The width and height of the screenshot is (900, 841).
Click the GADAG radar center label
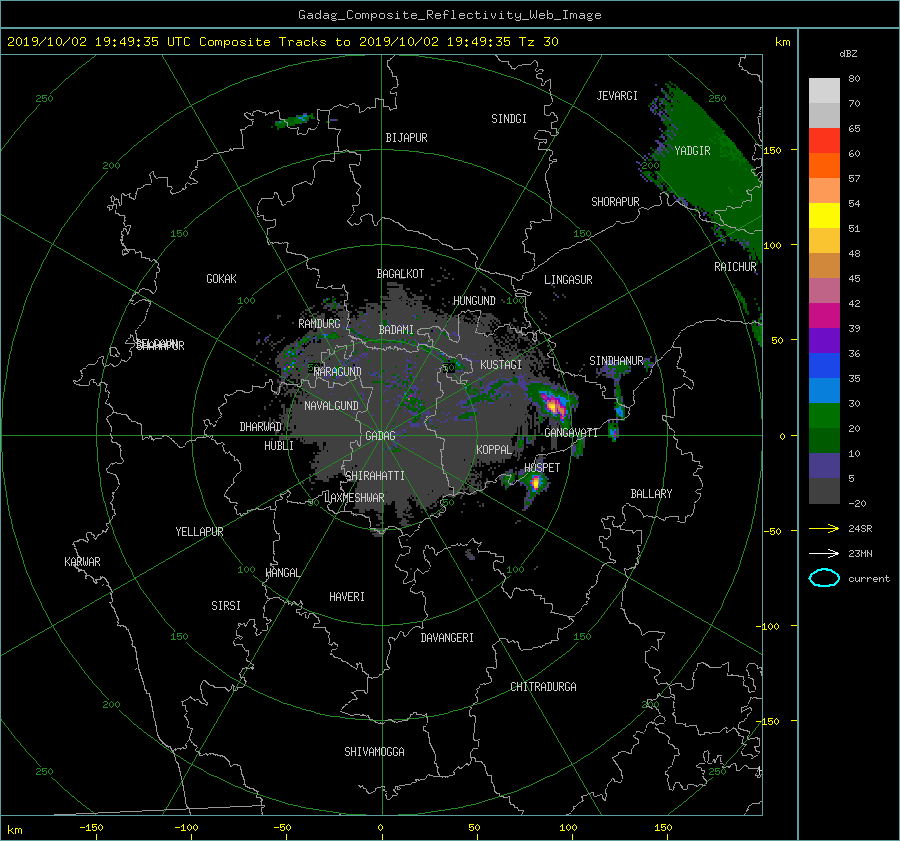(381, 436)
